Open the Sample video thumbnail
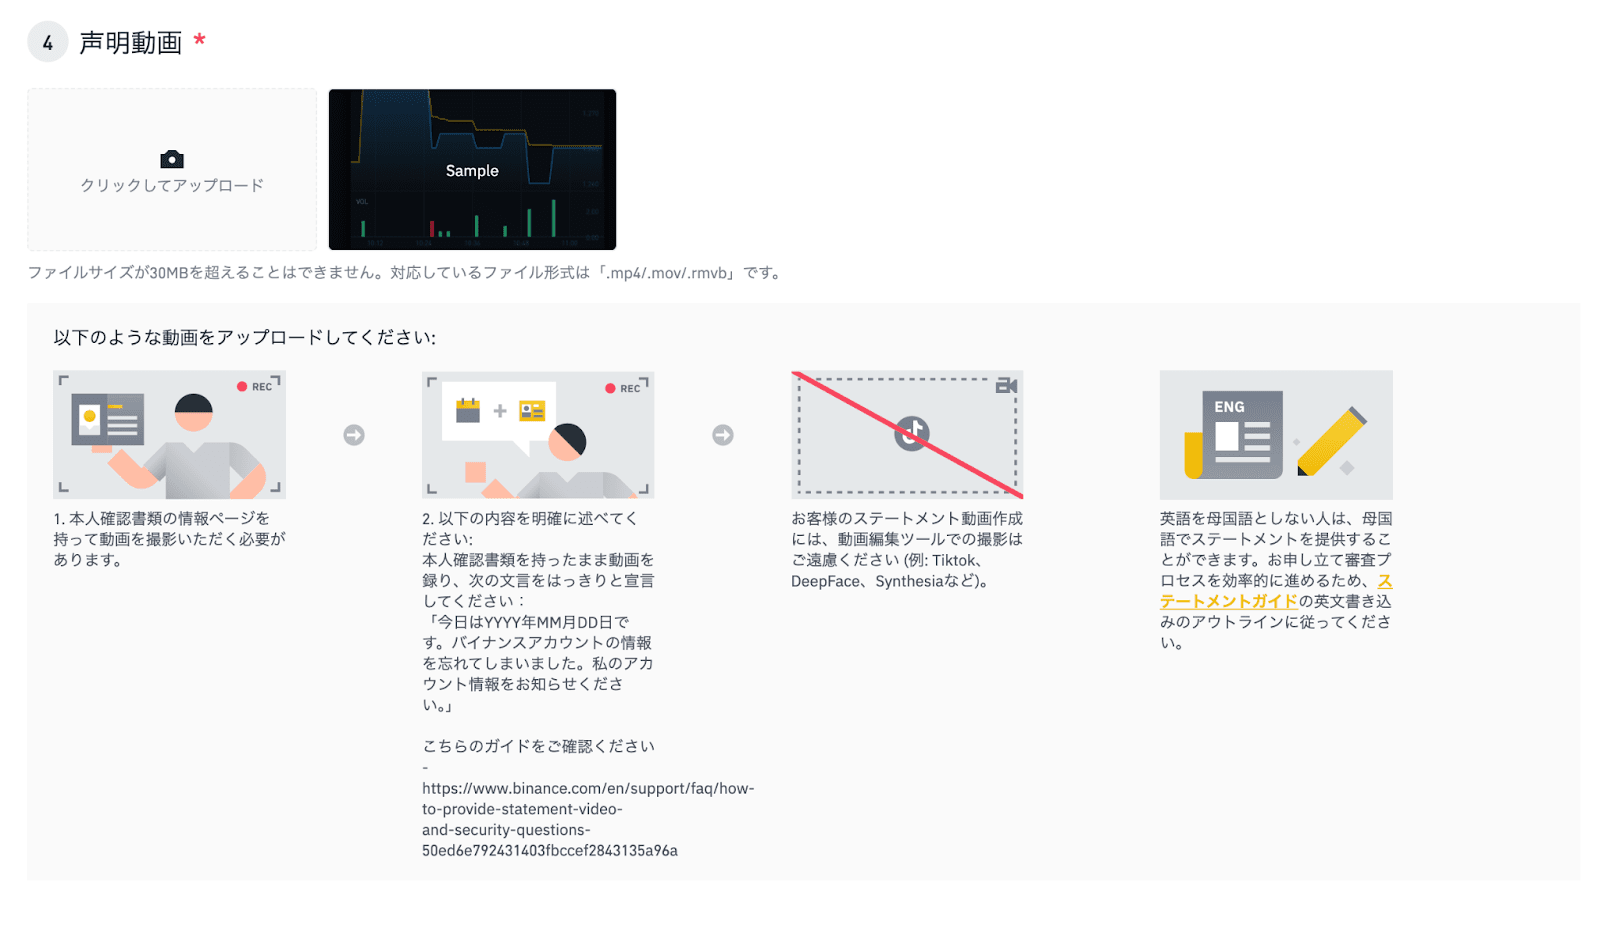1600x940 pixels. (472, 169)
